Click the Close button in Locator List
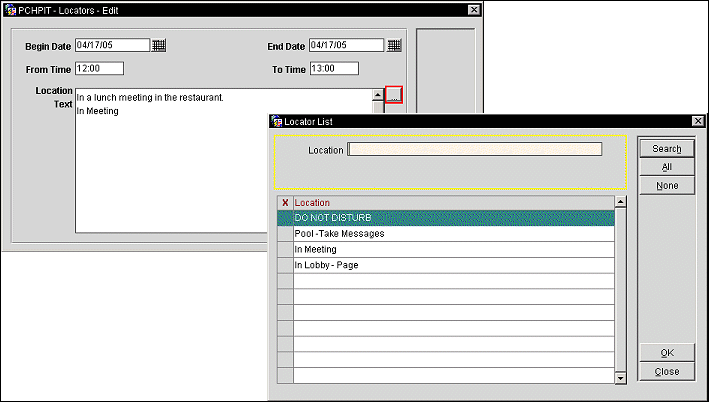 (x=666, y=371)
